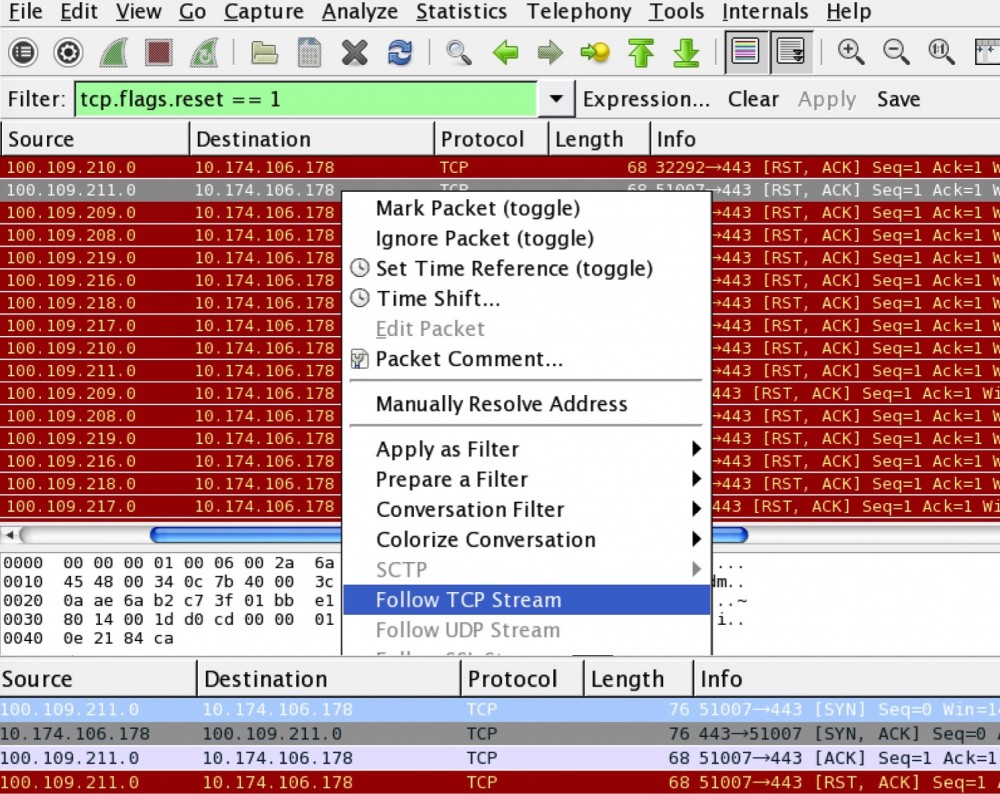
Task: Save the current filter
Action: coord(899,99)
